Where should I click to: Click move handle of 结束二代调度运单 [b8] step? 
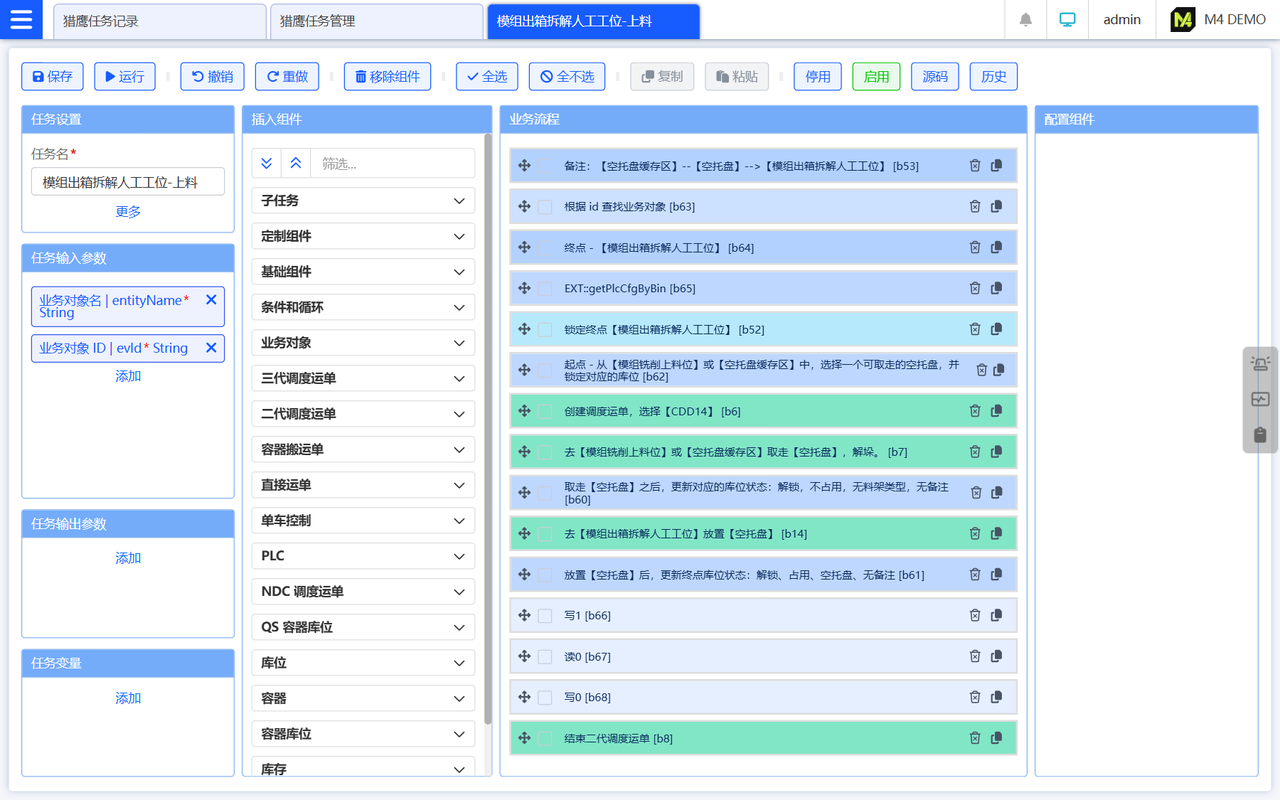[x=524, y=739]
